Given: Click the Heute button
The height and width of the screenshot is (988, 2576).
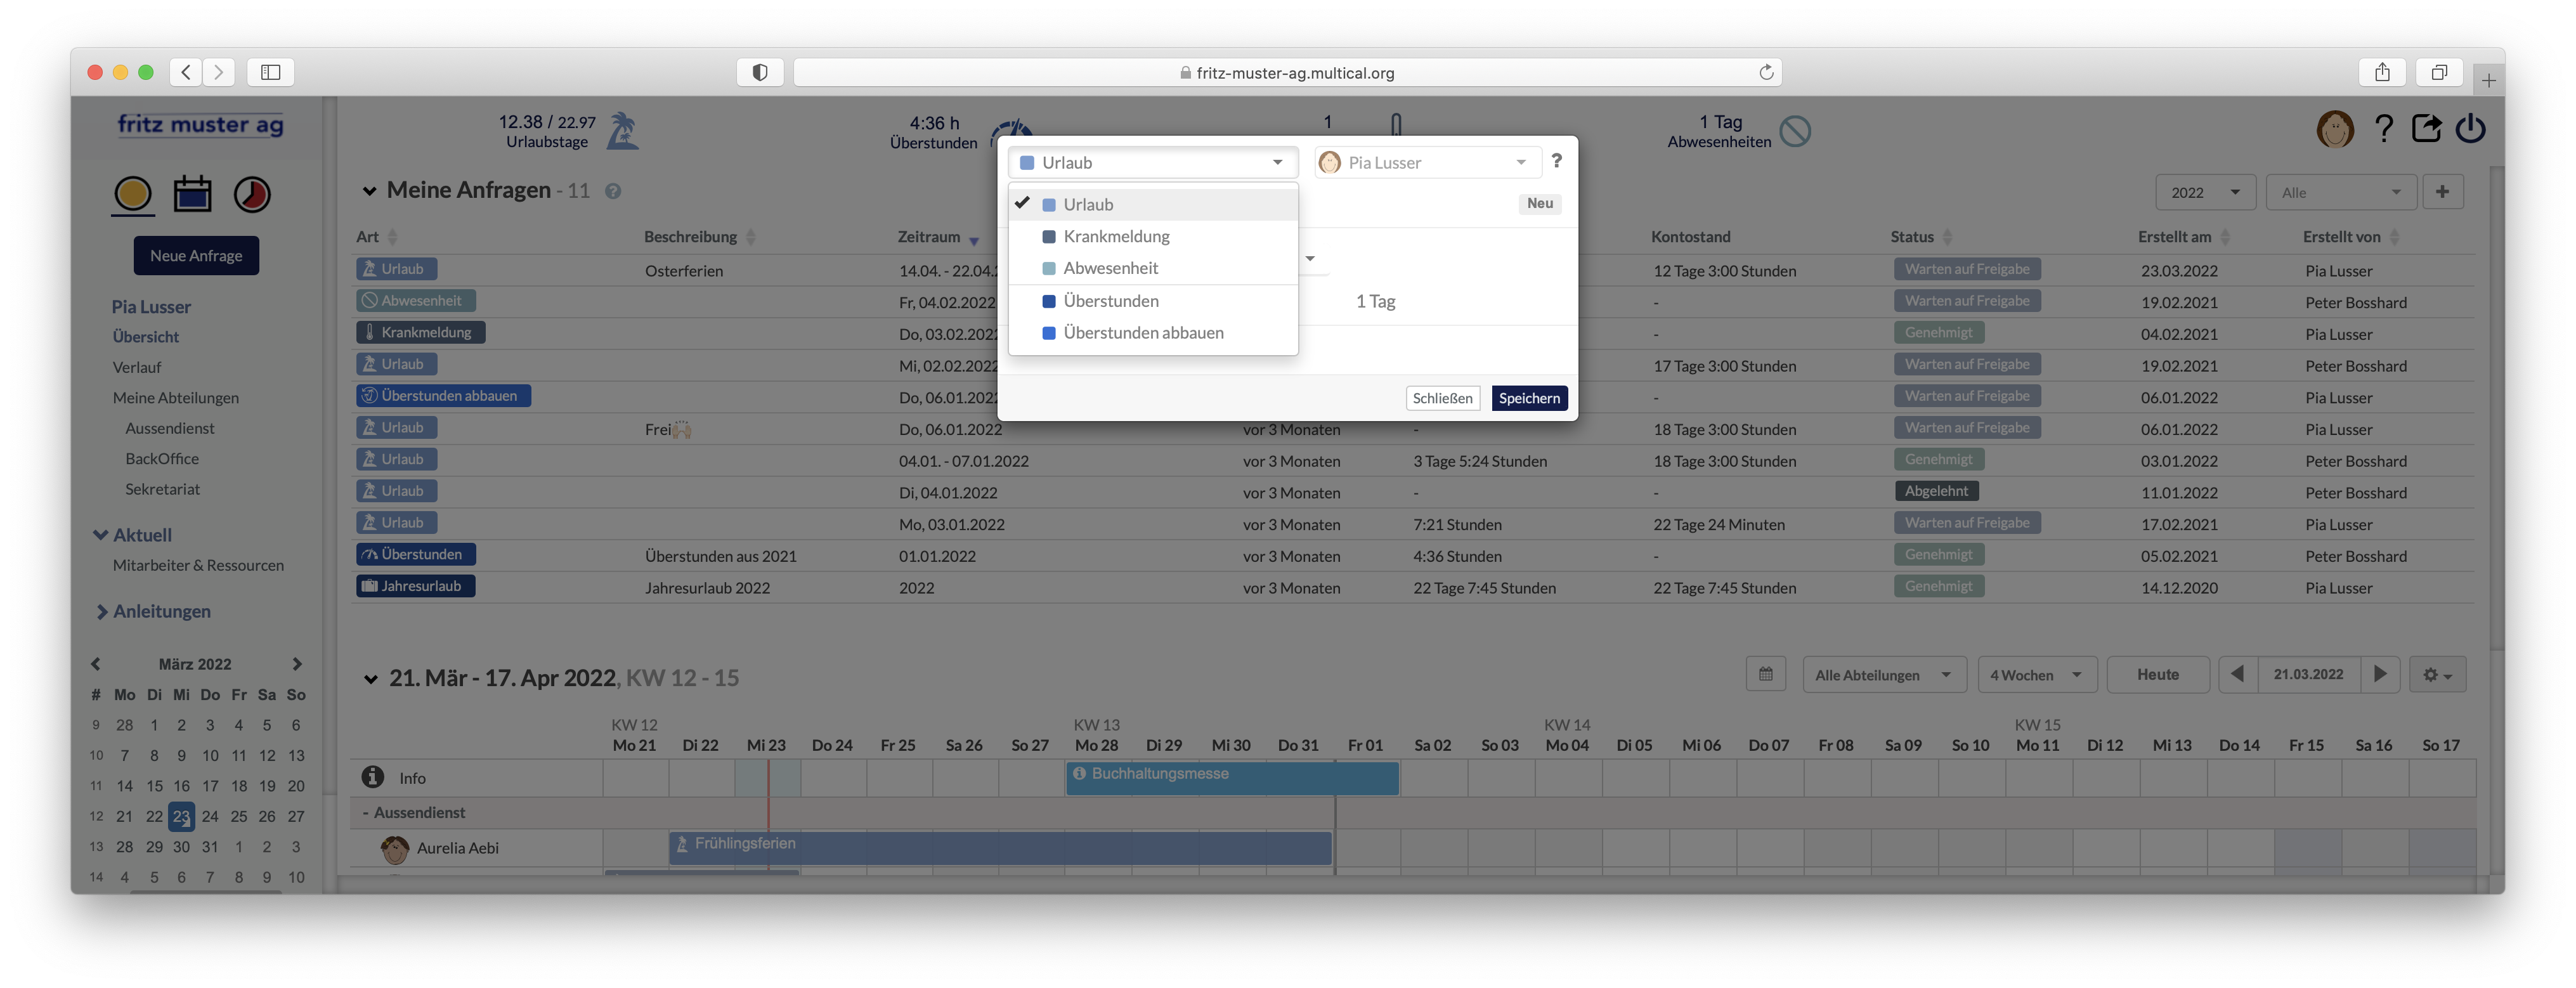Looking at the screenshot, I should (x=2157, y=675).
